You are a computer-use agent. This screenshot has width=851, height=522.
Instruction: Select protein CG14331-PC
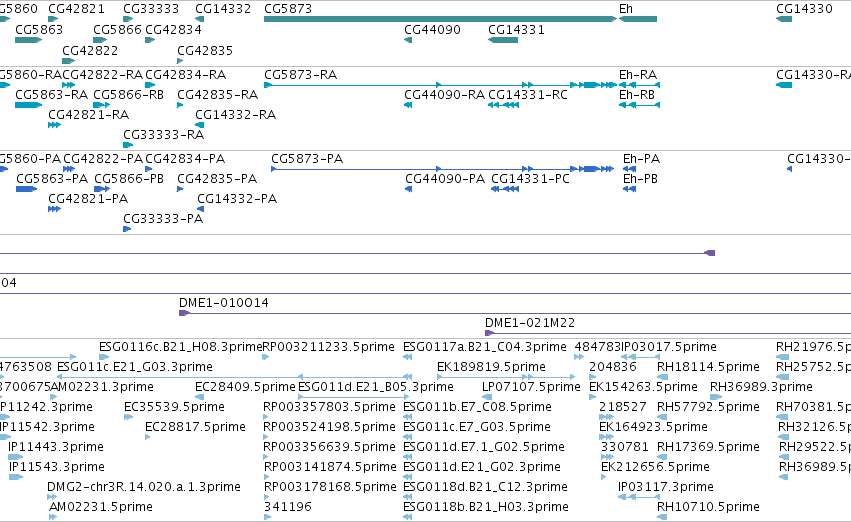click(530, 179)
